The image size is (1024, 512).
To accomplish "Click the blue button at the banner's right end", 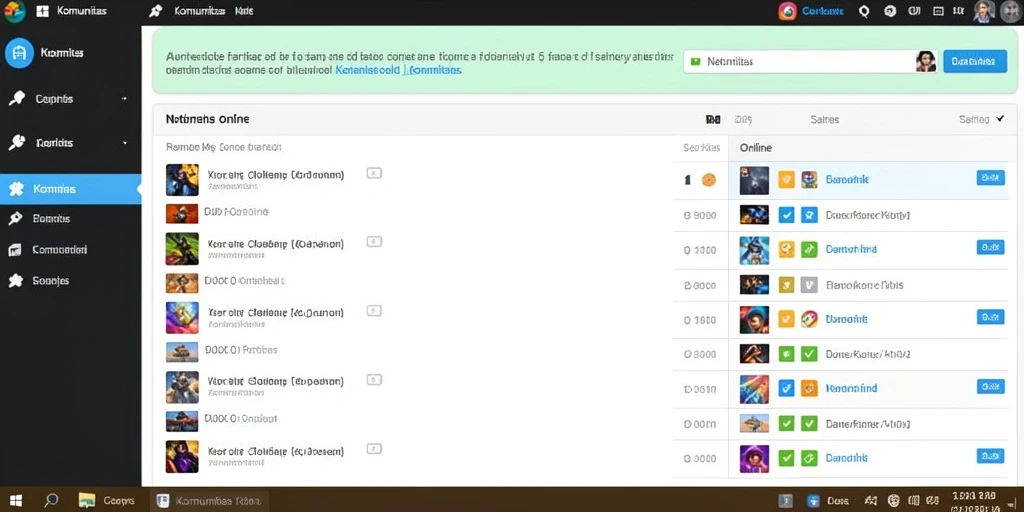I will point(974,61).
